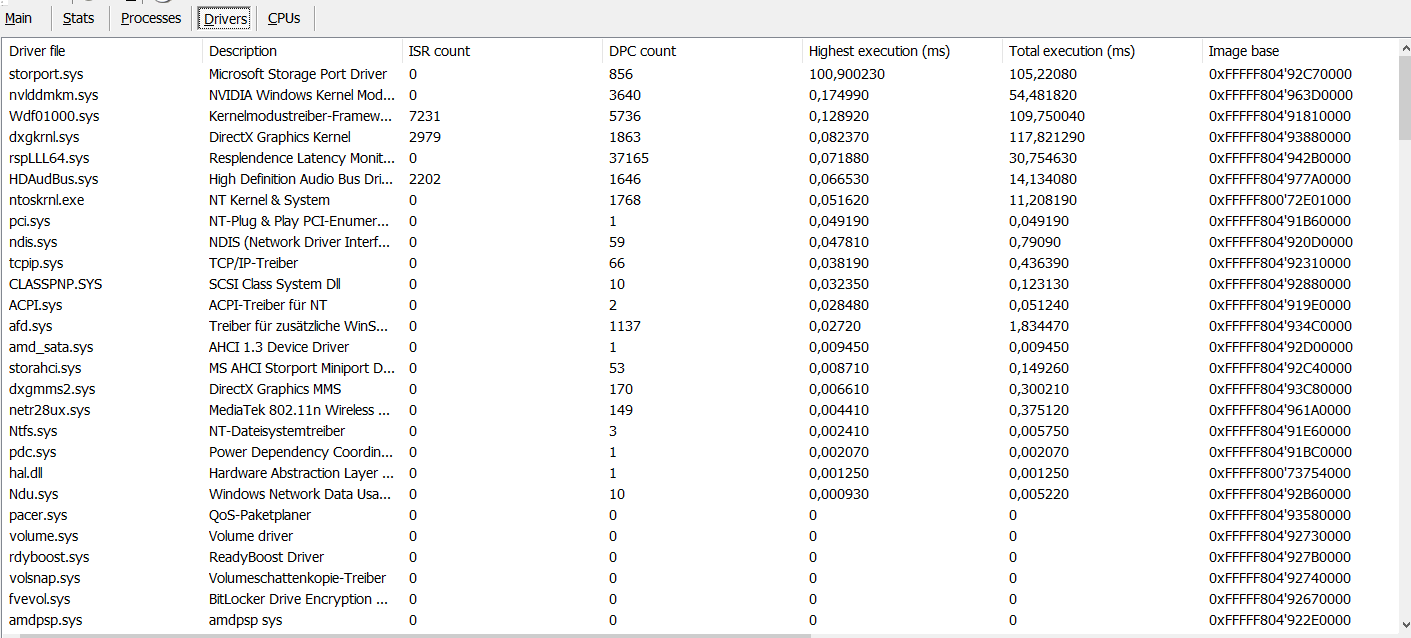Select the Ndu.sys driver row
Screen dimensions: 1411x638
(x=700, y=494)
